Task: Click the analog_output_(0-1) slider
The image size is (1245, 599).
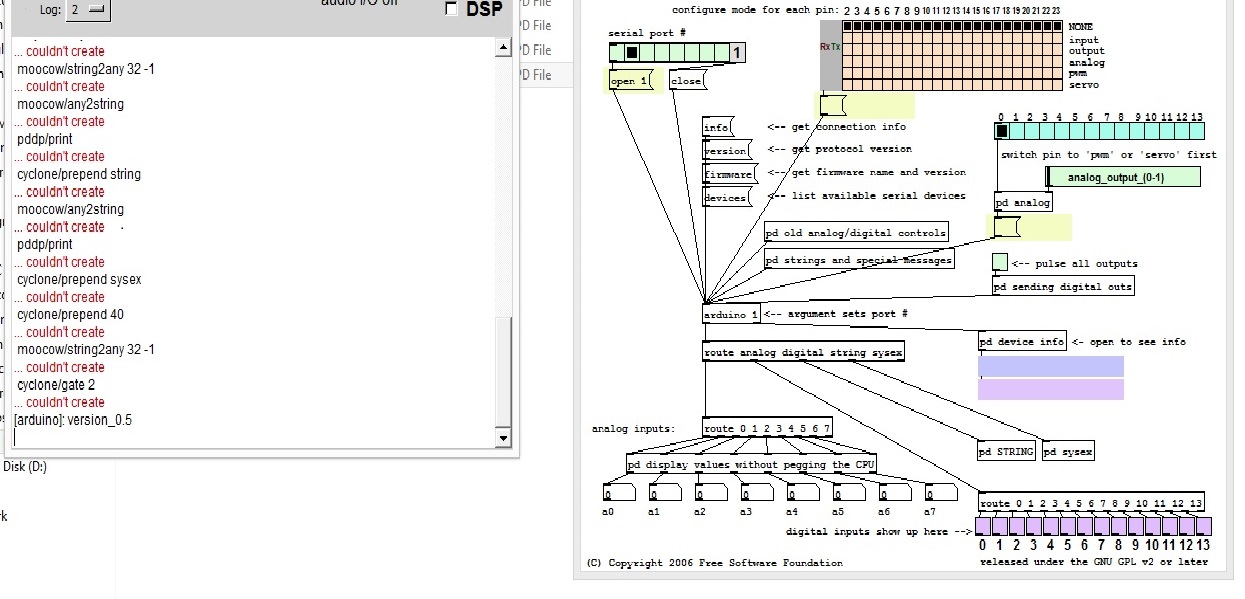Action: point(1121,177)
